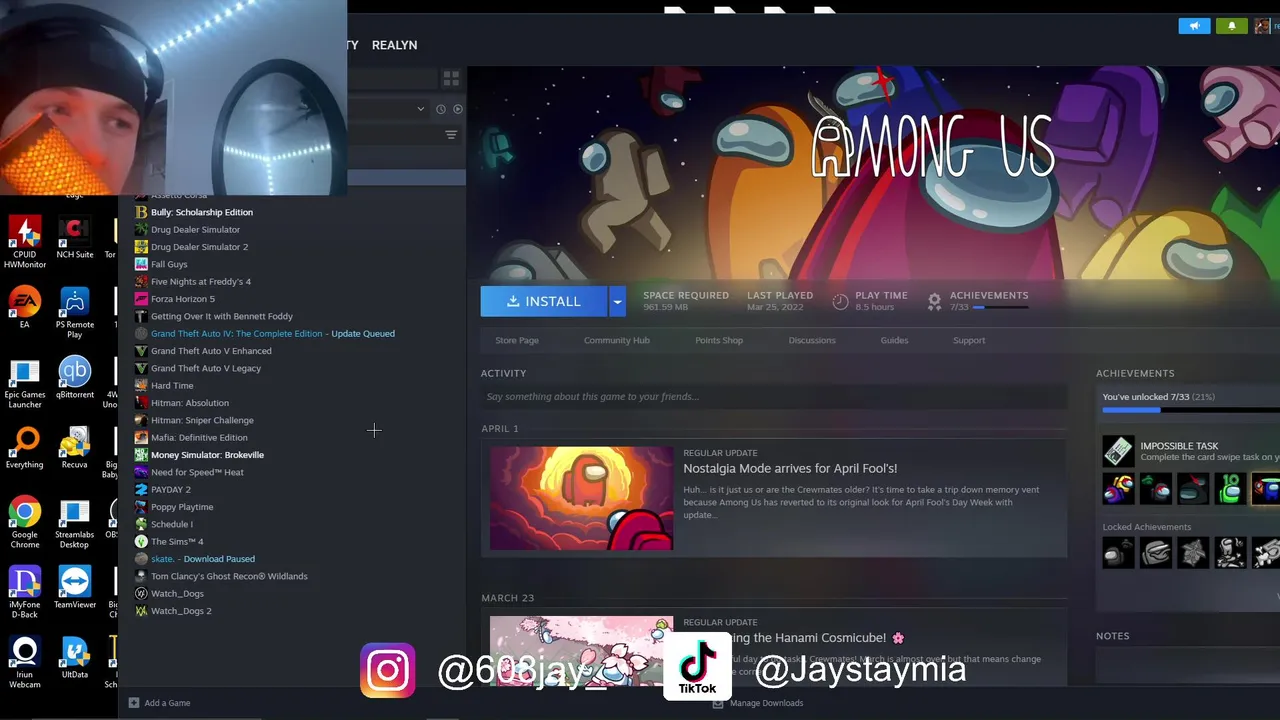The height and width of the screenshot is (720, 1280).
Task: Select Hitman: Absolution
Action: click(190, 403)
